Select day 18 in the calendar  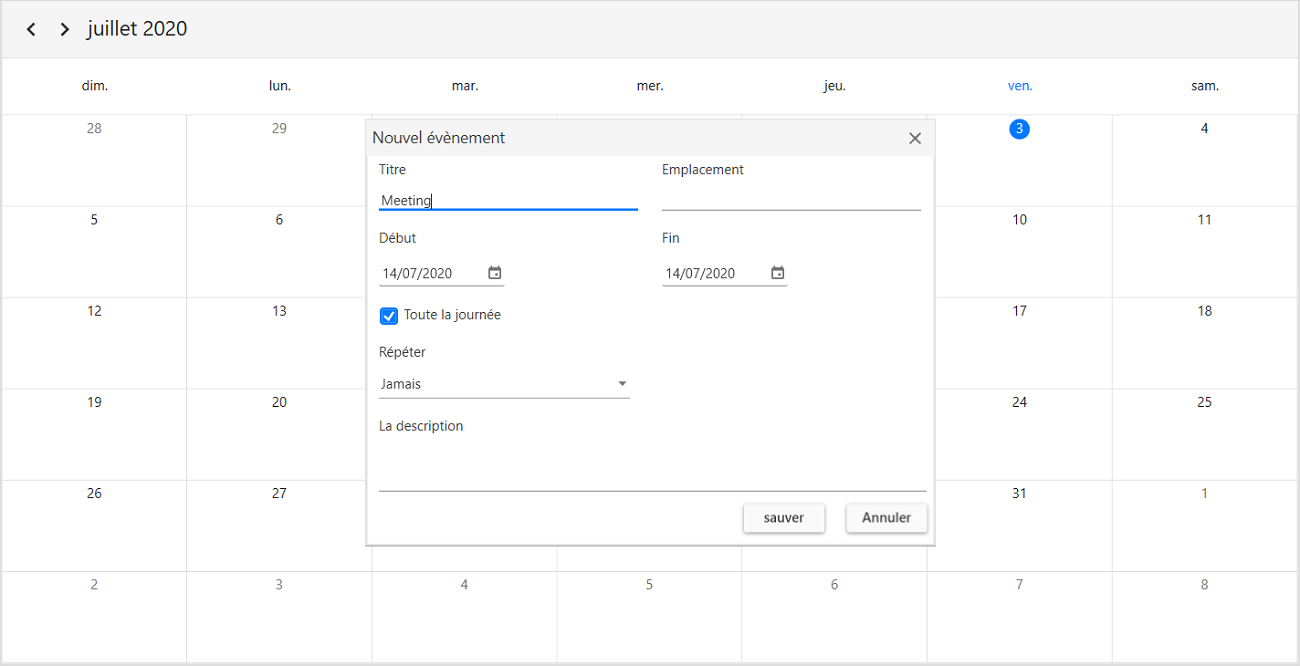pyautogui.click(x=1204, y=311)
